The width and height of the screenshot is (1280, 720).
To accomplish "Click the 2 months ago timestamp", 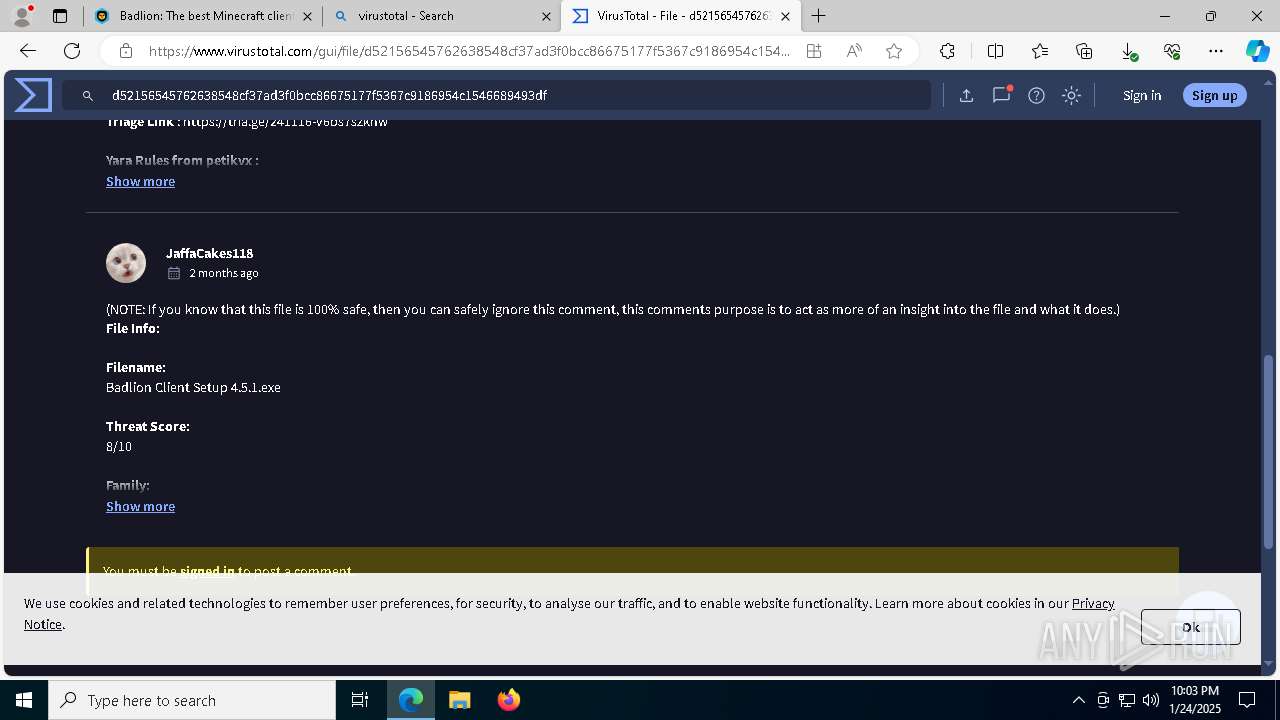I will point(224,273).
